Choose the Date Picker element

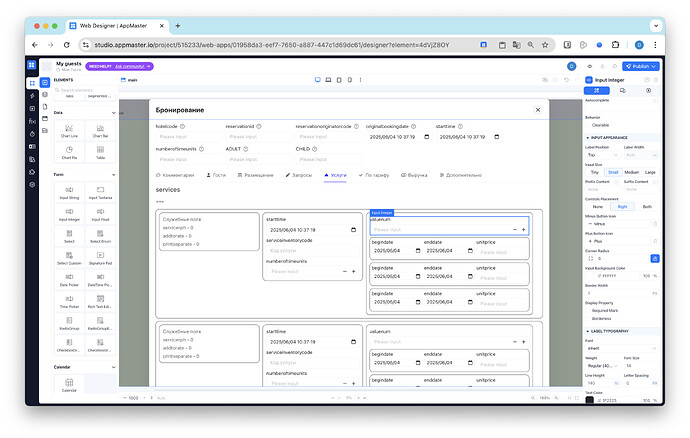69,280
